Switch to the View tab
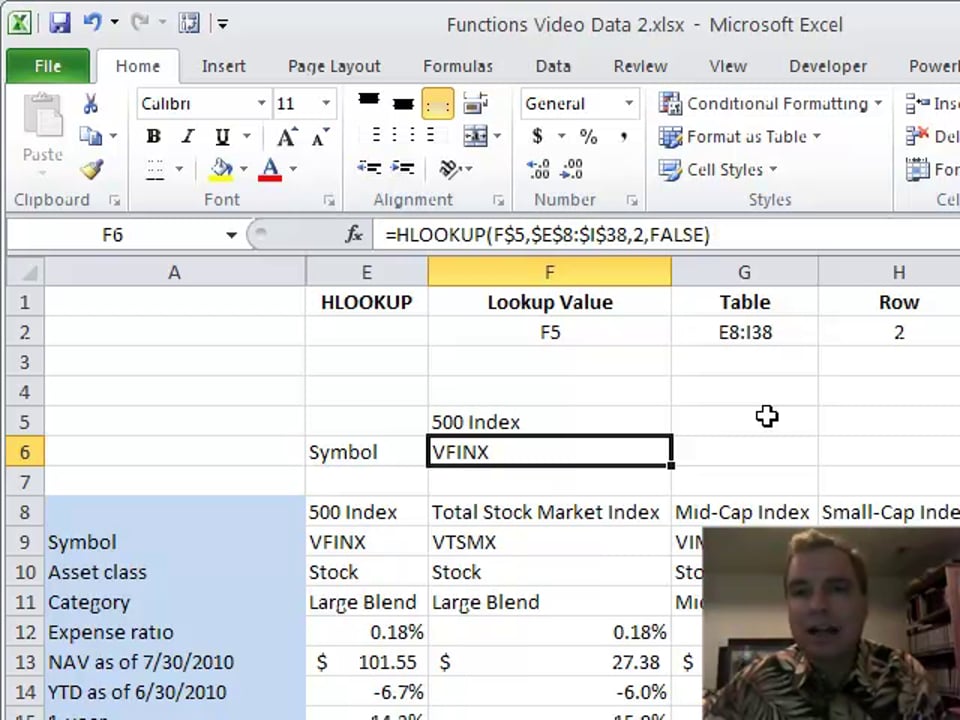 pos(727,66)
